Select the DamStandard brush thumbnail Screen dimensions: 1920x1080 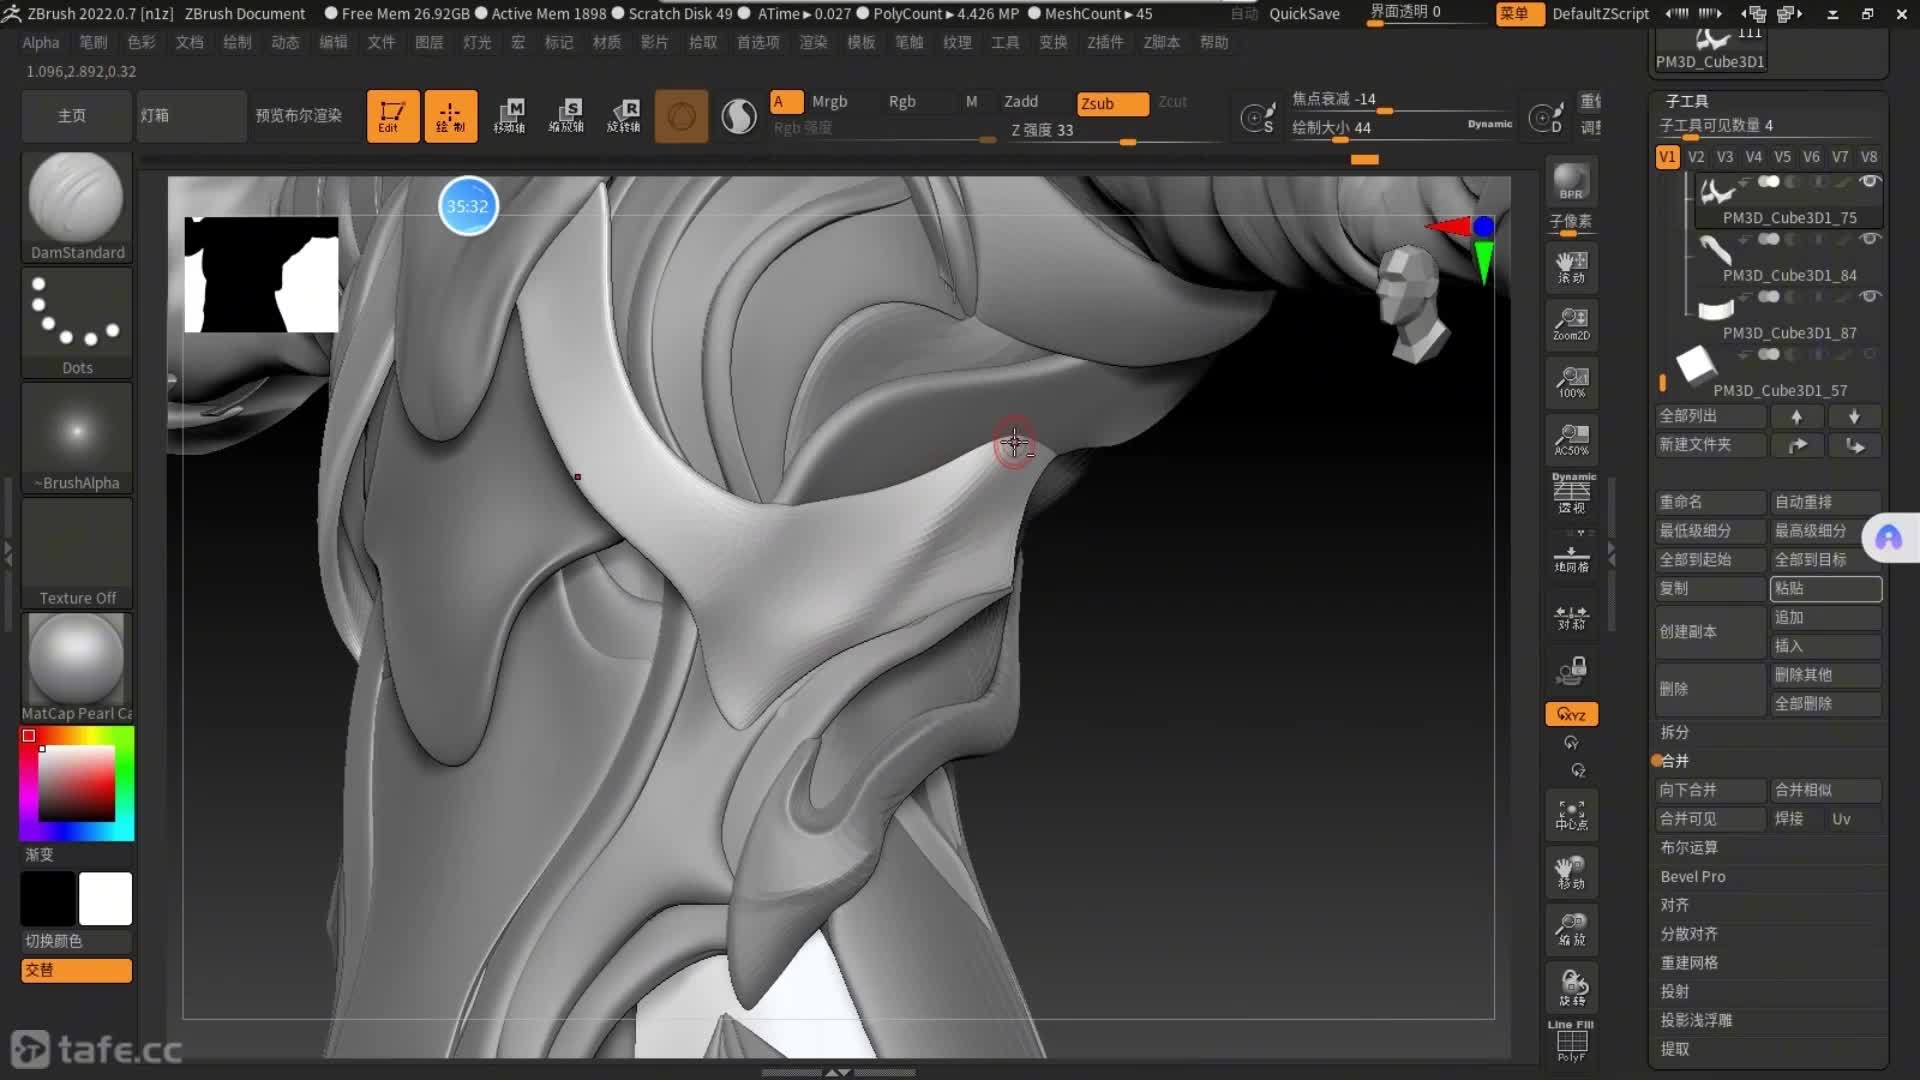click(x=77, y=198)
